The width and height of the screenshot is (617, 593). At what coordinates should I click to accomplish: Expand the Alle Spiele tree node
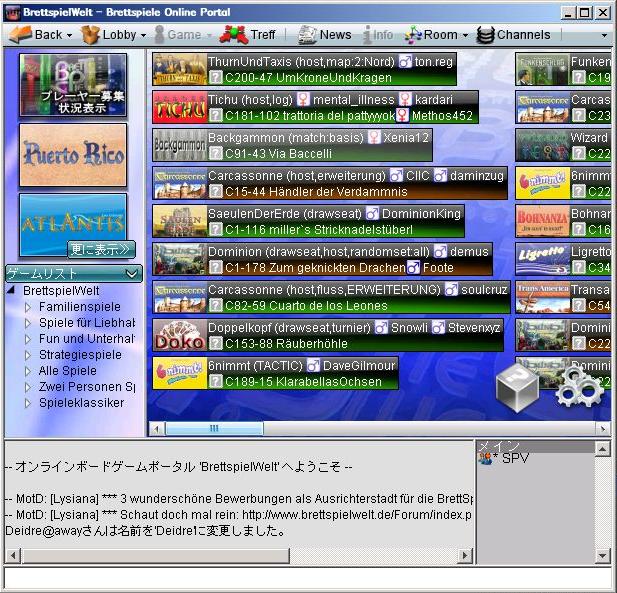(x=28, y=371)
